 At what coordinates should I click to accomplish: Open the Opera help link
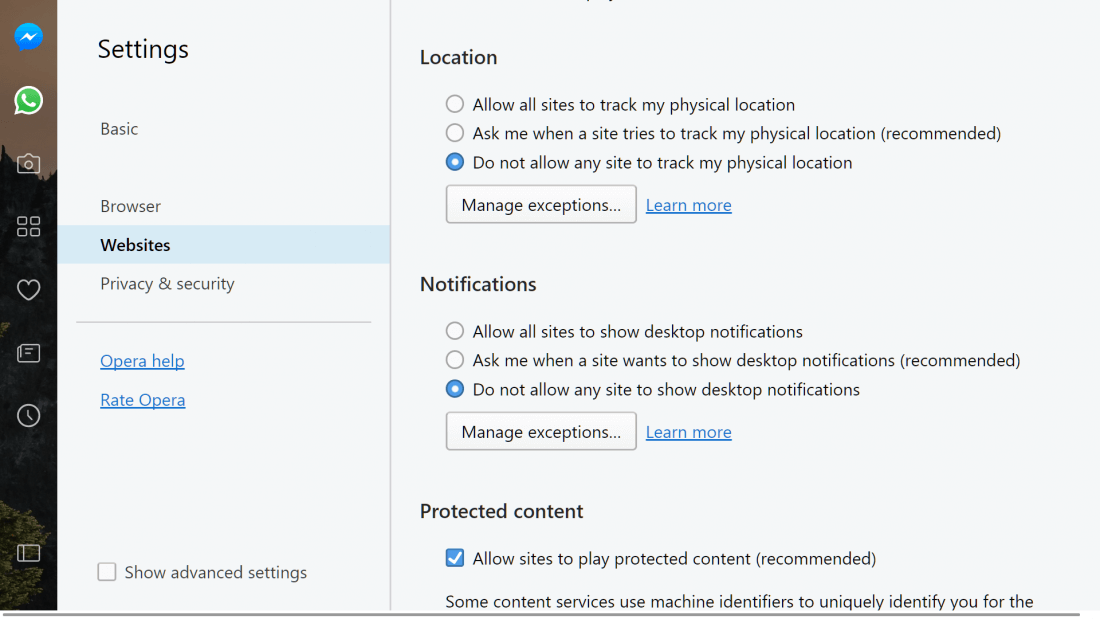(x=142, y=361)
